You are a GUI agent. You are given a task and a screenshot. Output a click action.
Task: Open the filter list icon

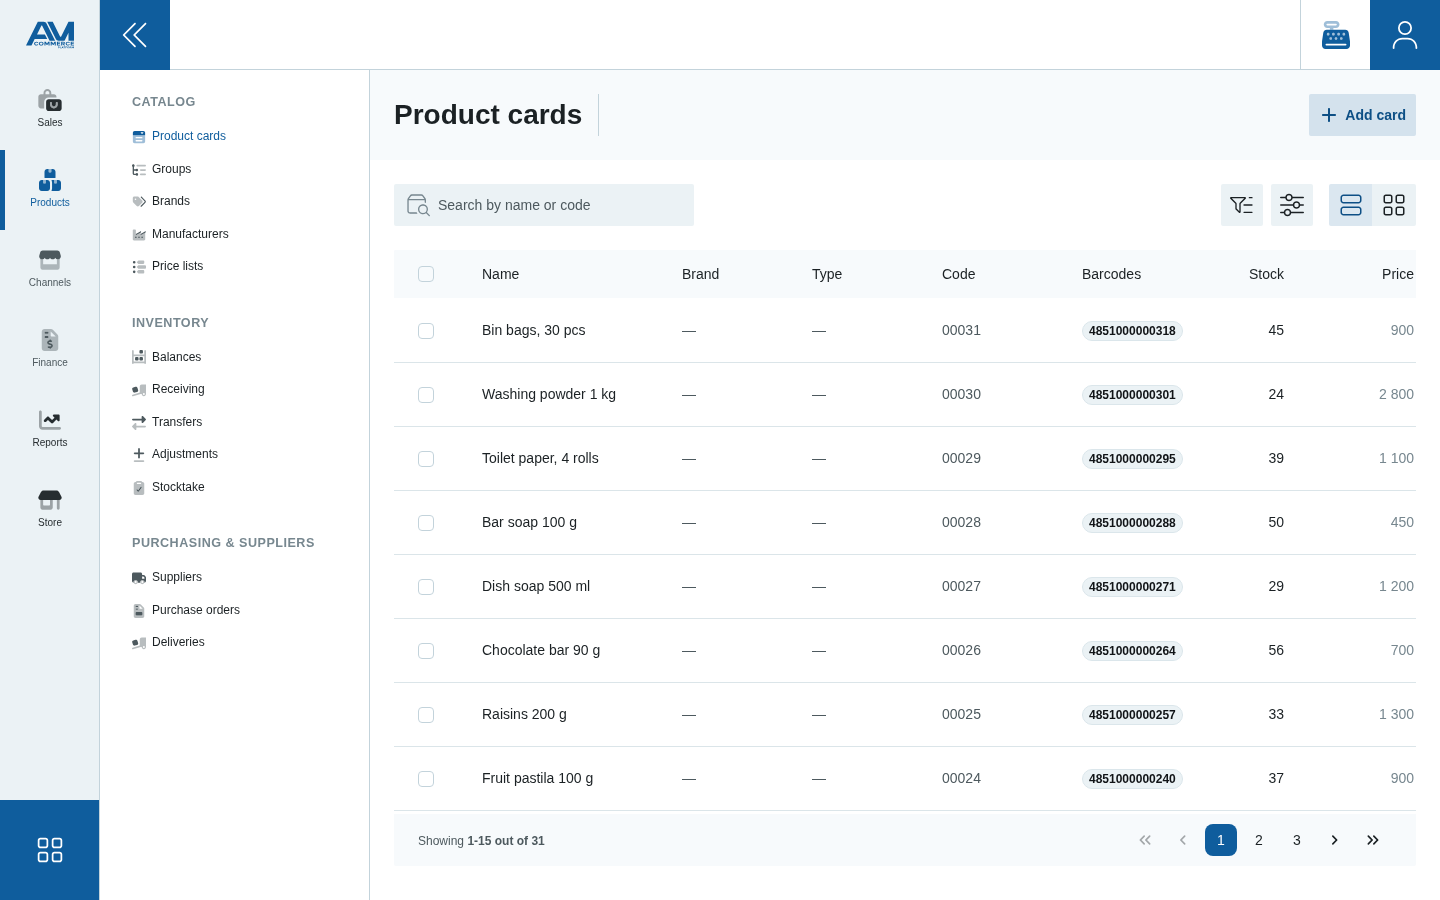[x=1242, y=205]
